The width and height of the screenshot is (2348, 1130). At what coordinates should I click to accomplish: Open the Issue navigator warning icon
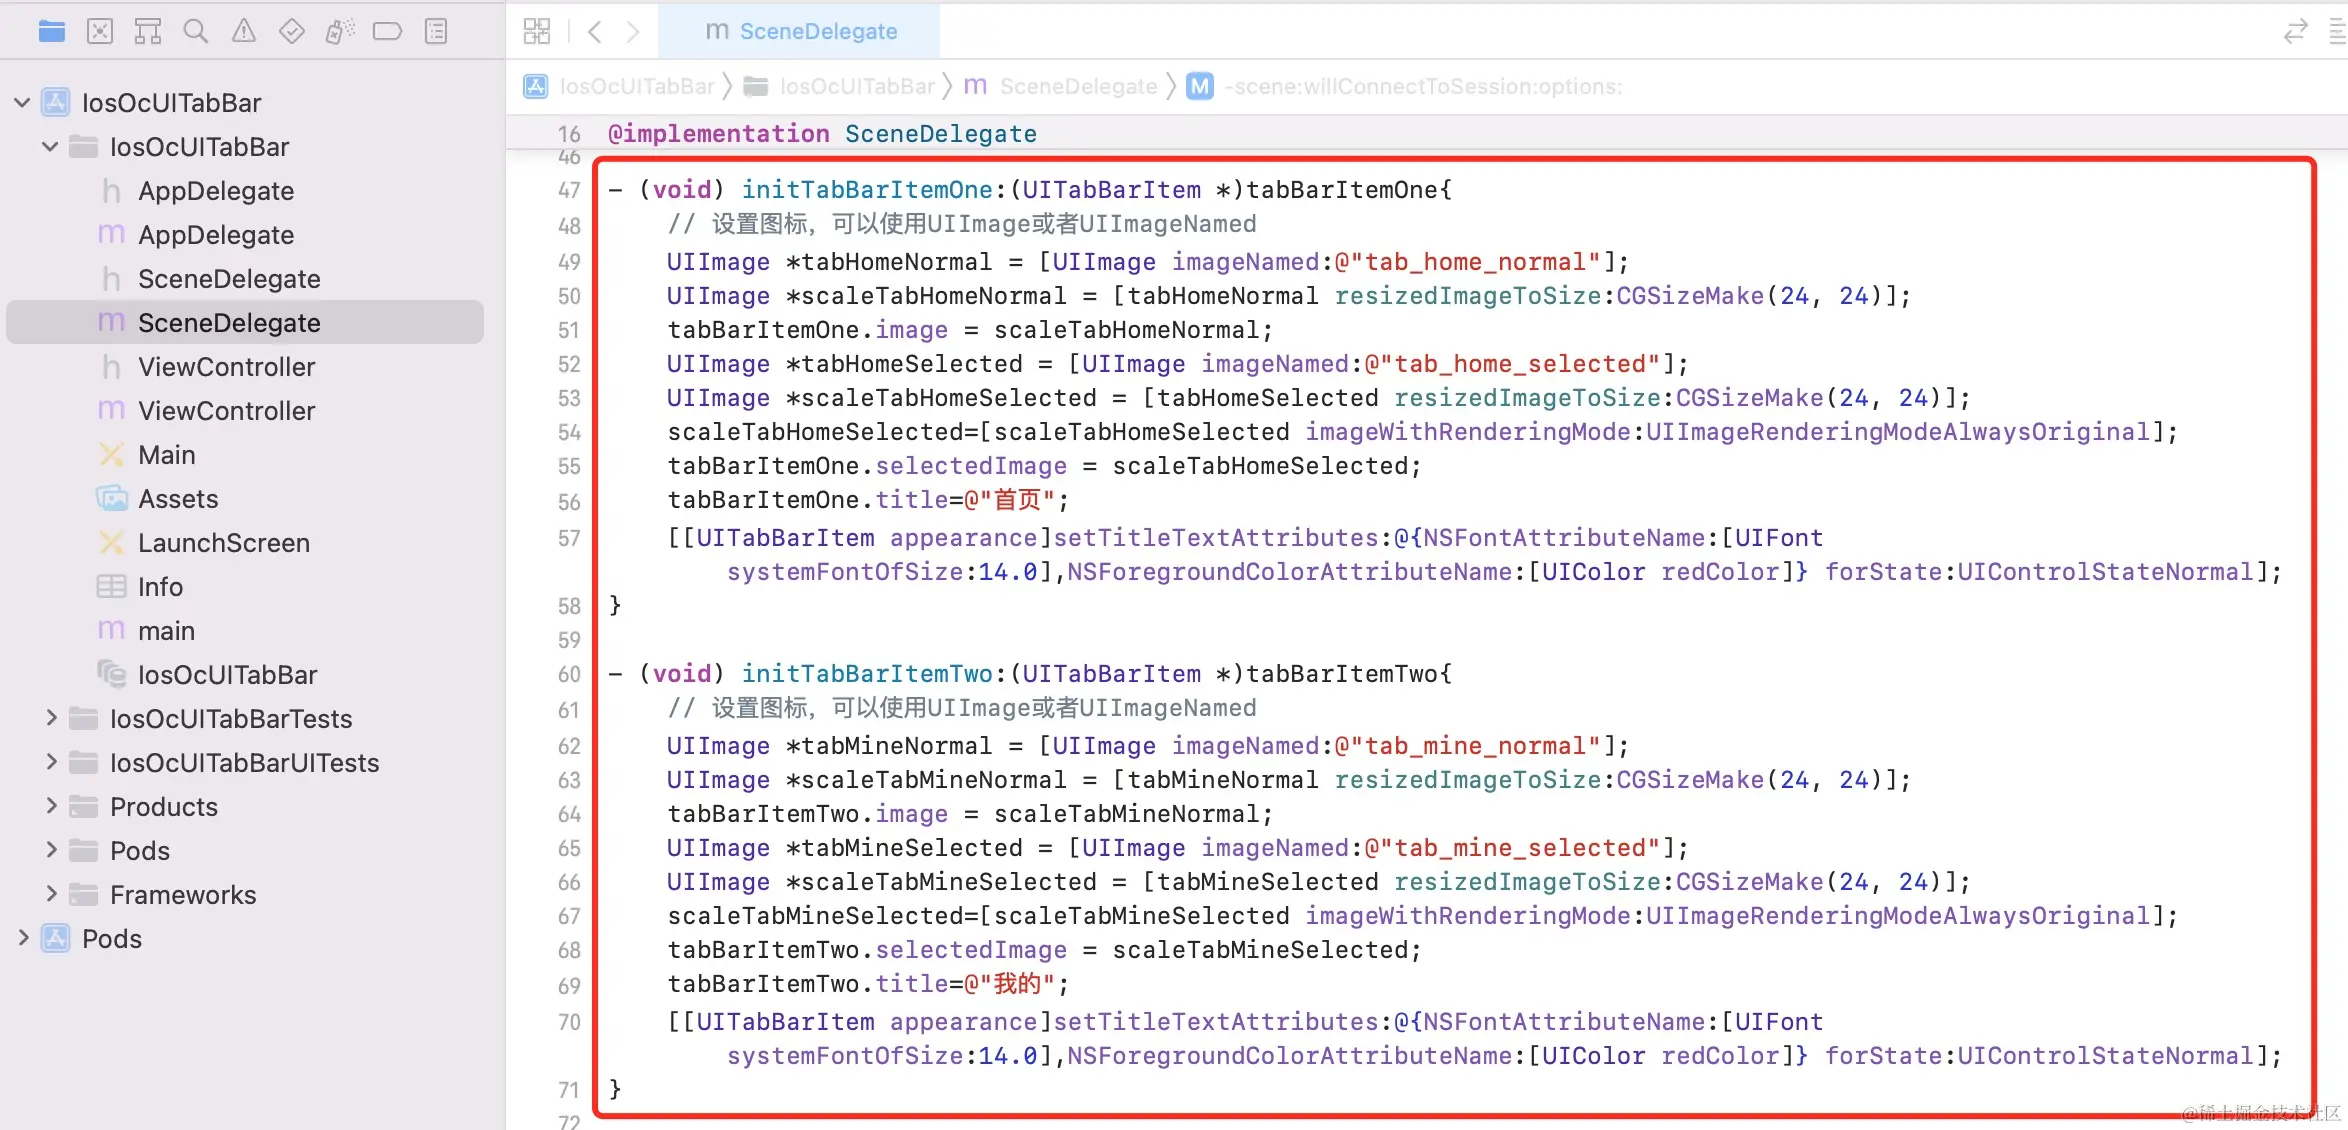(x=244, y=32)
